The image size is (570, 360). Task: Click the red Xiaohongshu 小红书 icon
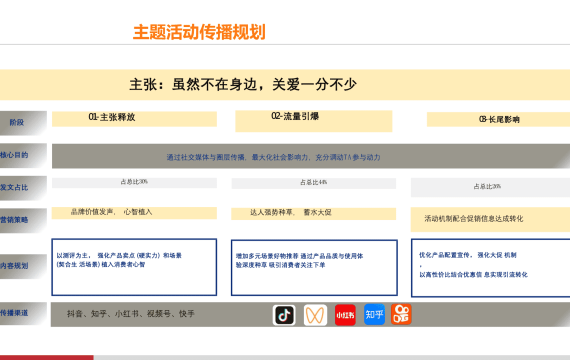(345, 315)
